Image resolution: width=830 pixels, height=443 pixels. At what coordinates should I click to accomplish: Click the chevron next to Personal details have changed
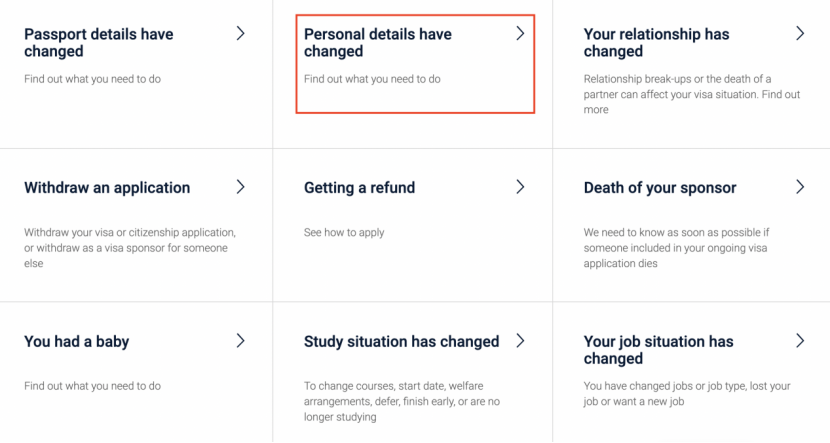tap(520, 33)
